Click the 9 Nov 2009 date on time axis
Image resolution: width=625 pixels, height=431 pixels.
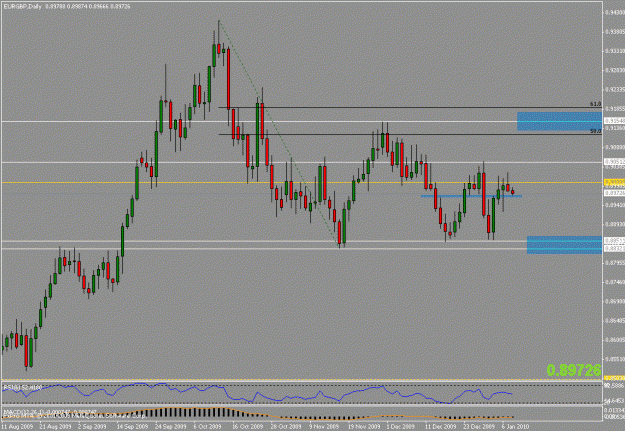324,426
